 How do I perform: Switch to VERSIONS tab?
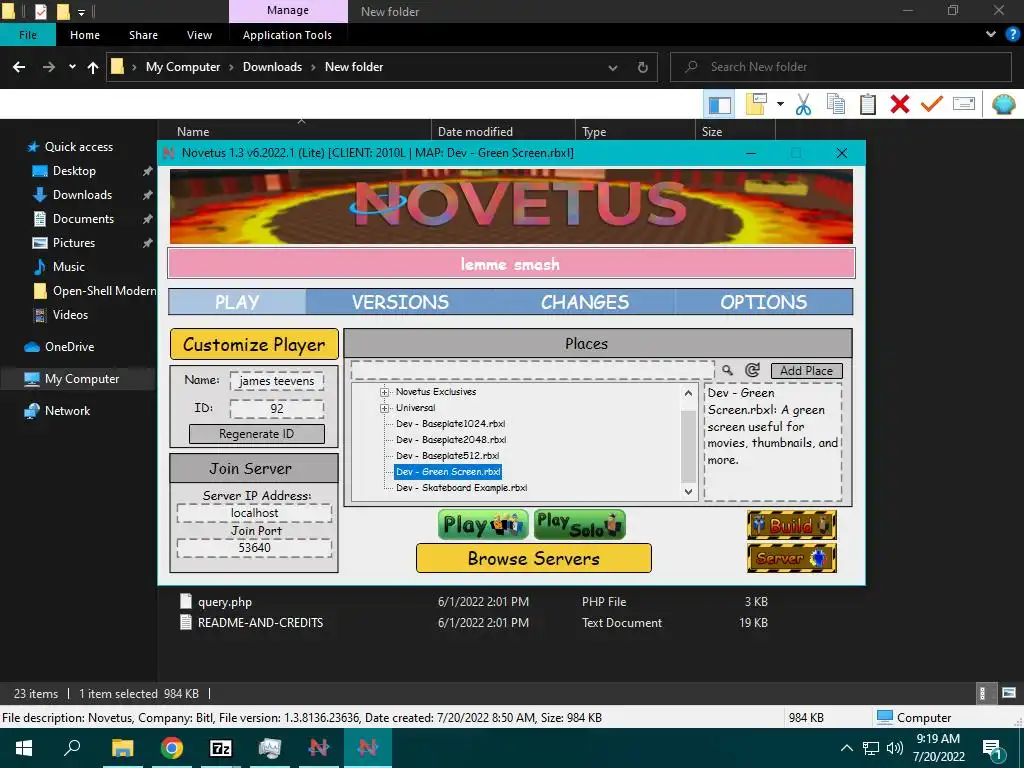pos(400,302)
